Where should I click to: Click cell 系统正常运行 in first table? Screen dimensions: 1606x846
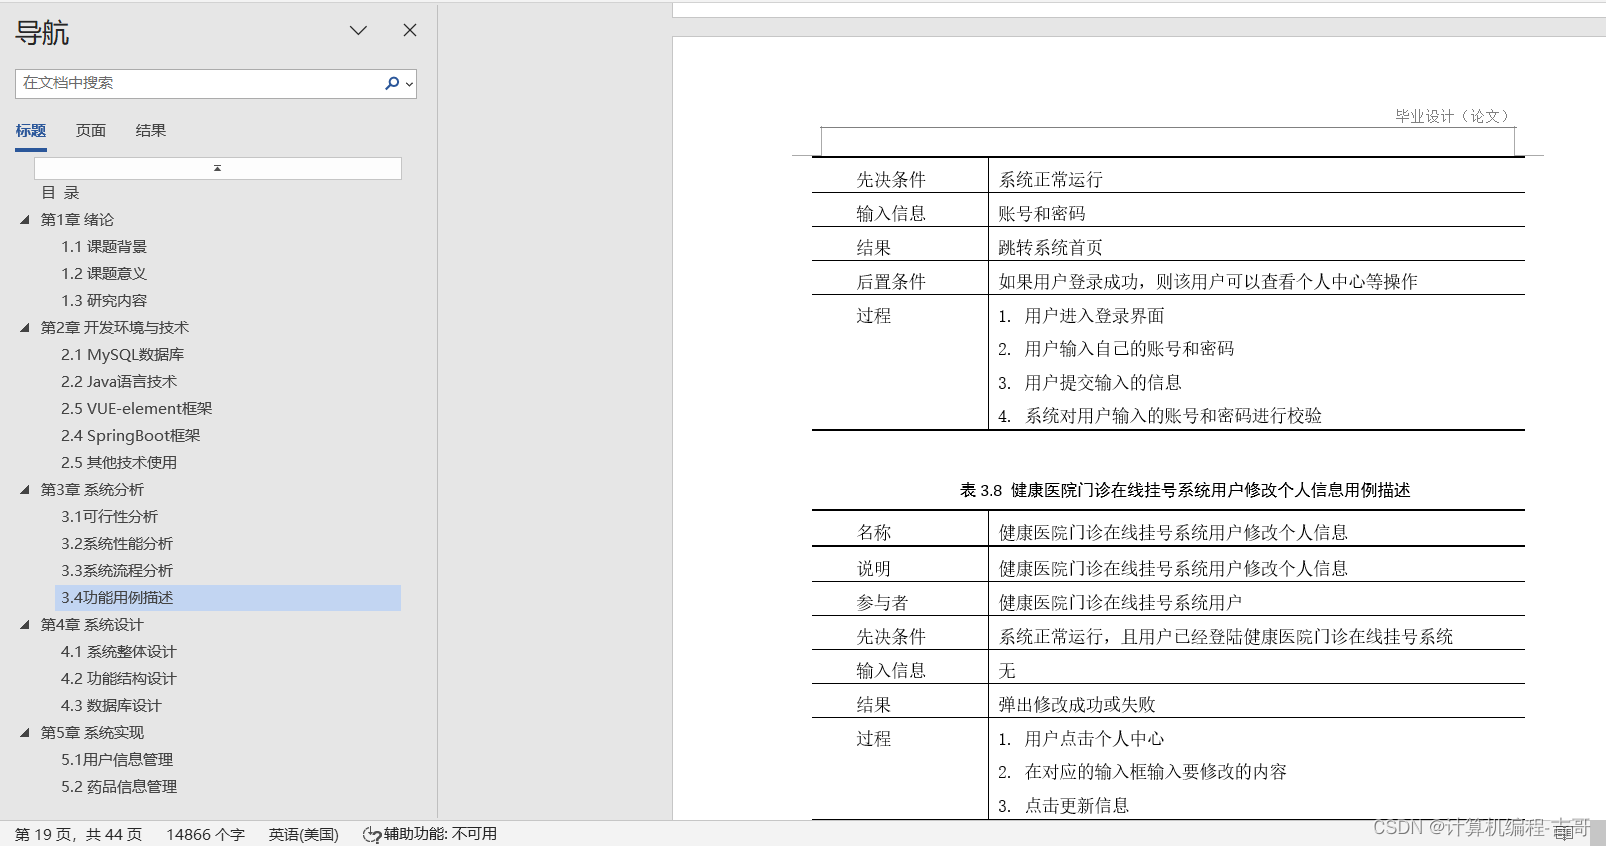click(1051, 180)
